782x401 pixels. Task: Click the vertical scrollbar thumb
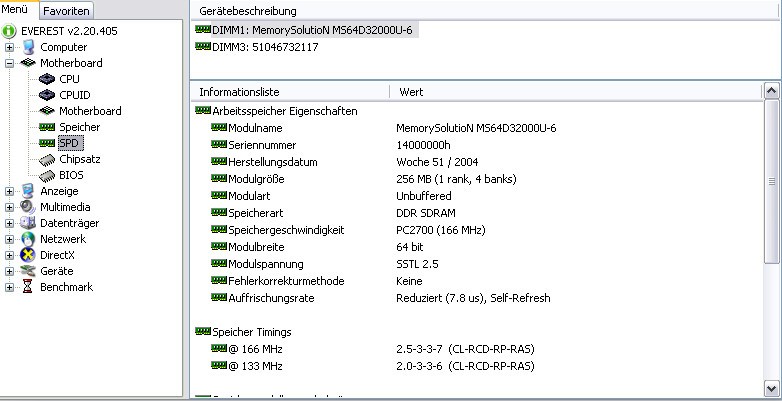click(772, 181)
